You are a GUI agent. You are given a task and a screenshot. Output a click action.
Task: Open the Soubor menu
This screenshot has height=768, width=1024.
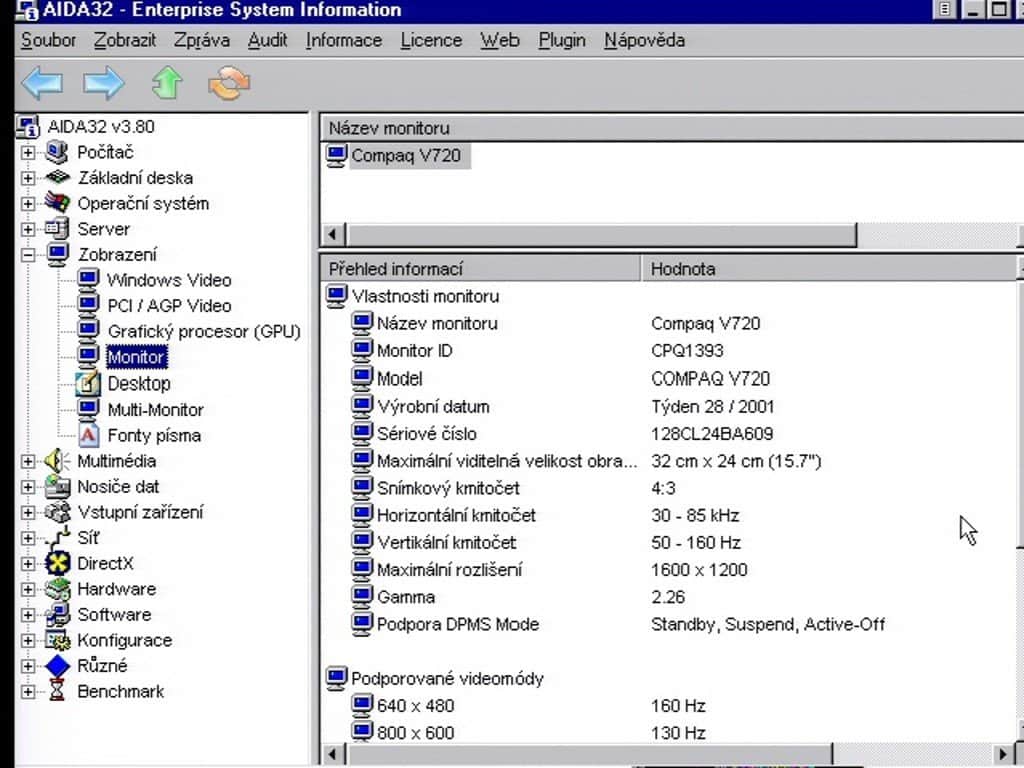[48, 40]
